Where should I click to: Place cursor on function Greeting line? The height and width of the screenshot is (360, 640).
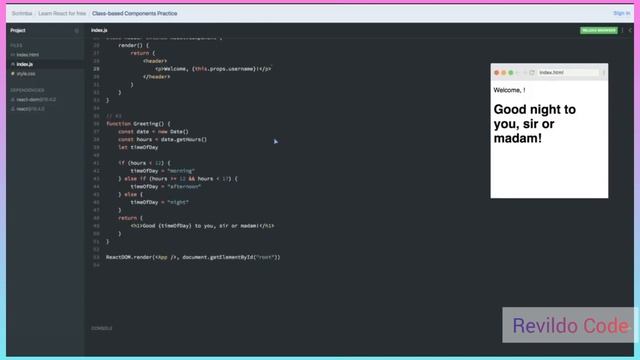coord(138,124)
